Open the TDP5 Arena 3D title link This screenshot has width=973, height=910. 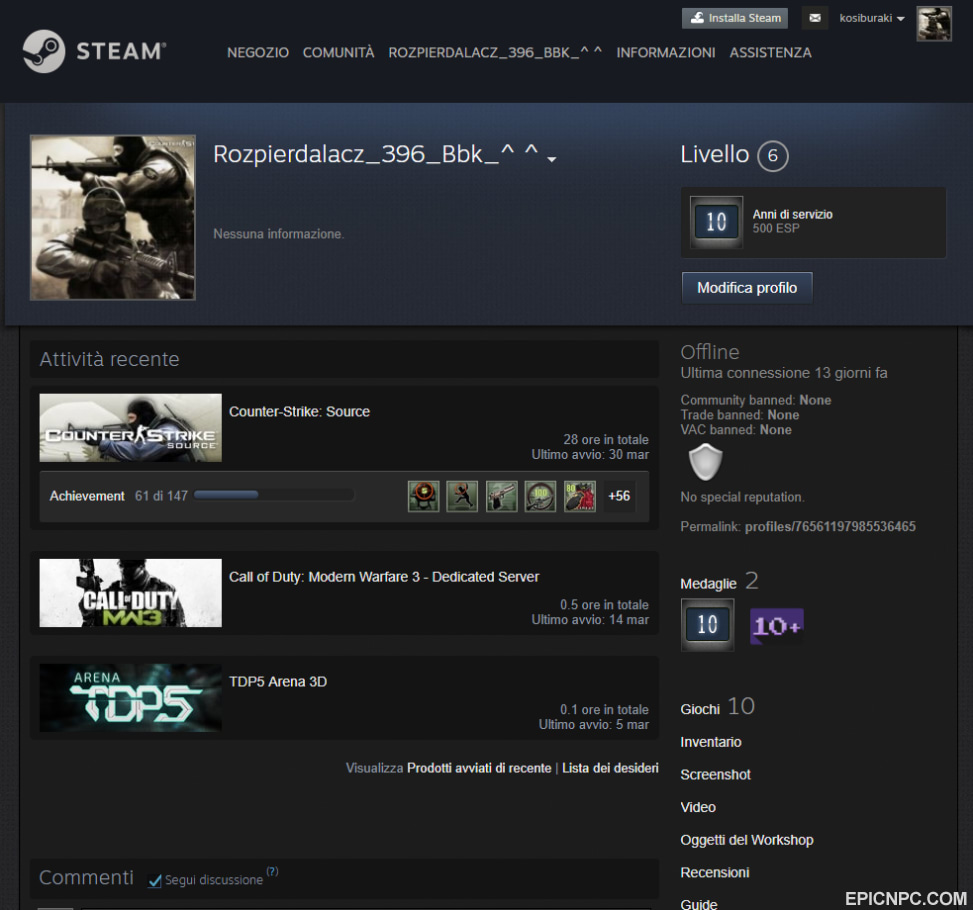[278, 682]
